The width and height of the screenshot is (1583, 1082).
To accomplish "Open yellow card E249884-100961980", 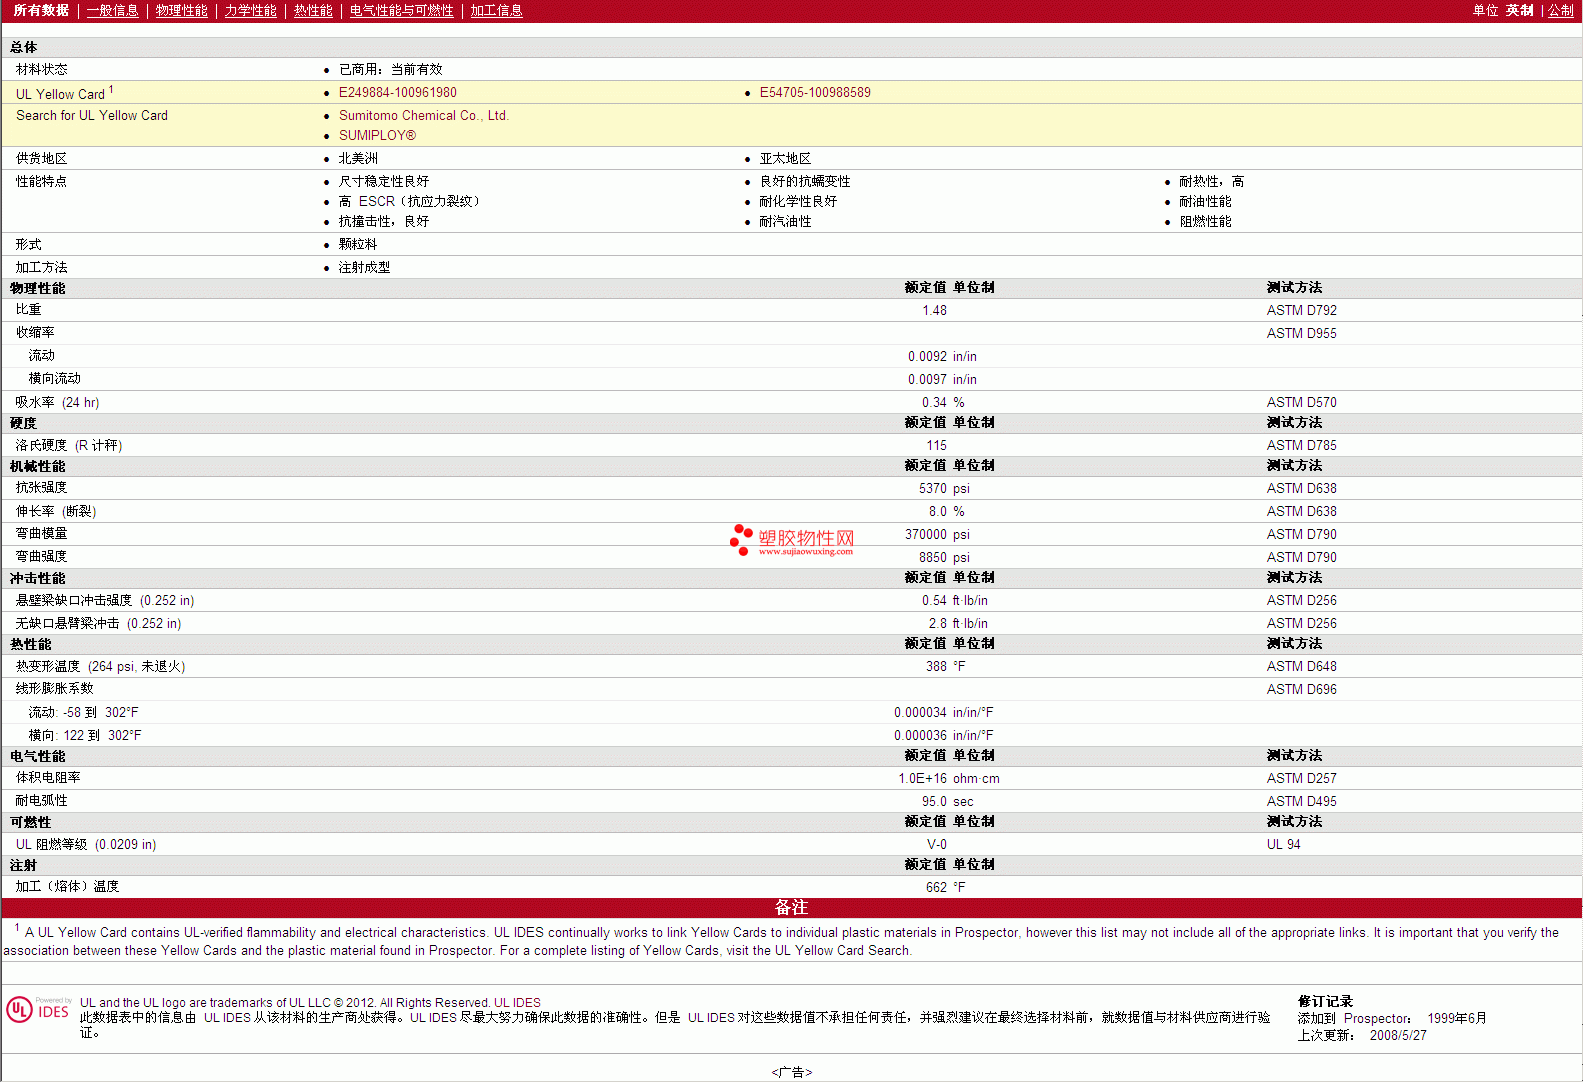I will [x=397, y=92].
